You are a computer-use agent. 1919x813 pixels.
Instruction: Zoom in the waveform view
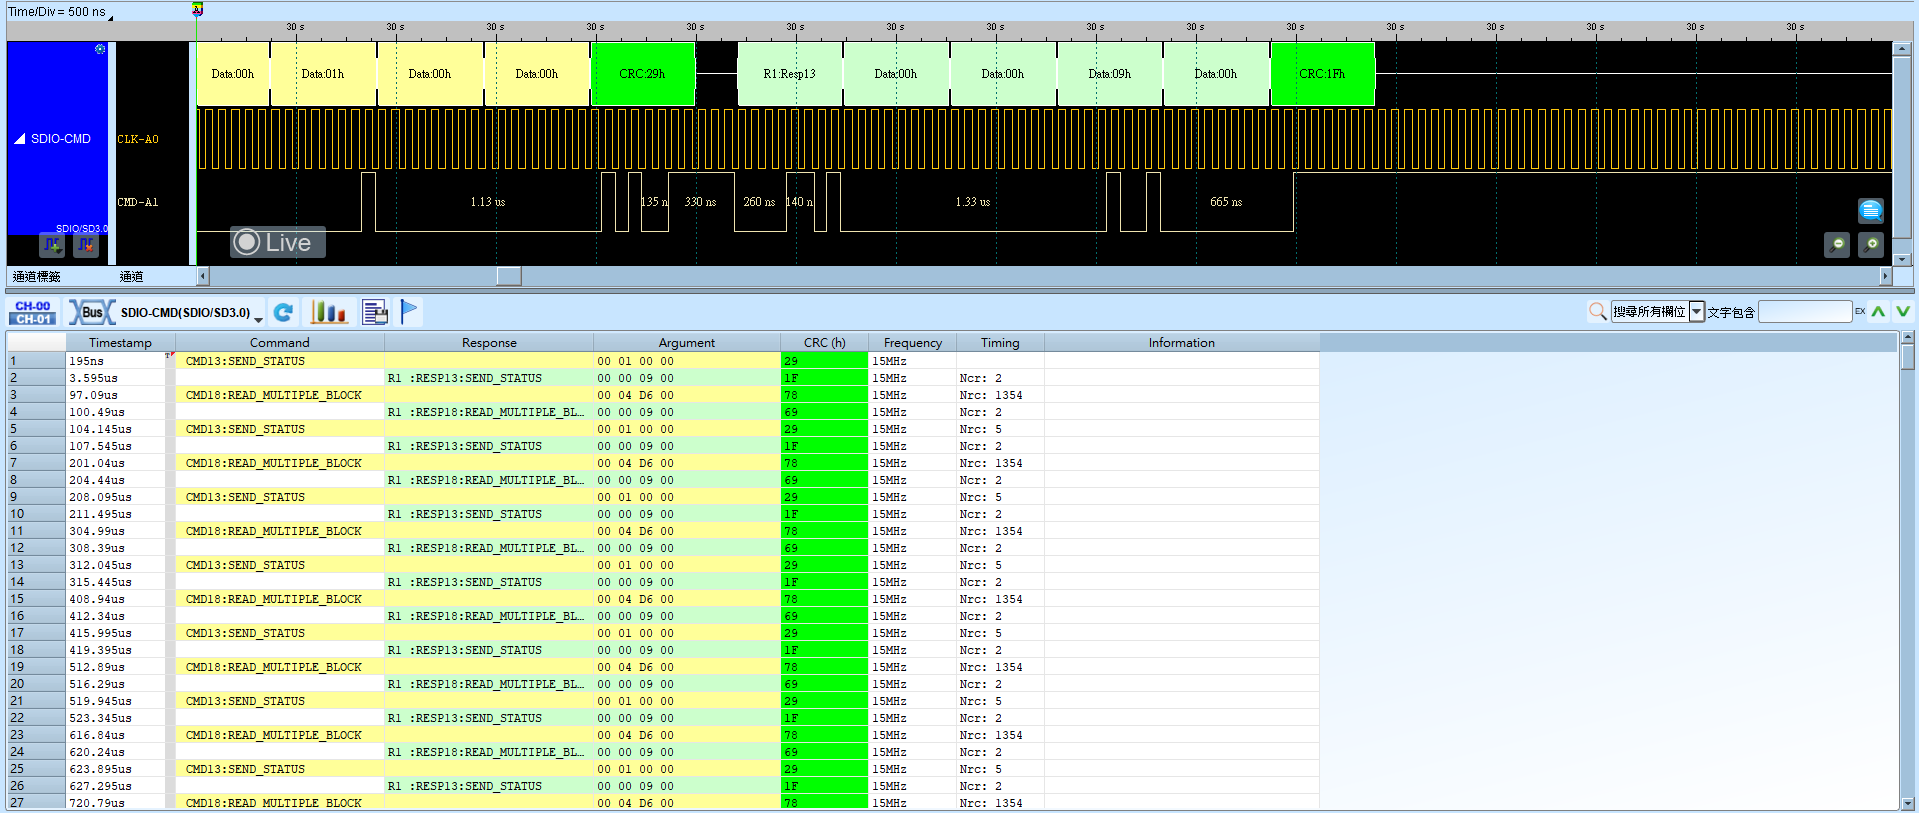[x=1871, y=244]
